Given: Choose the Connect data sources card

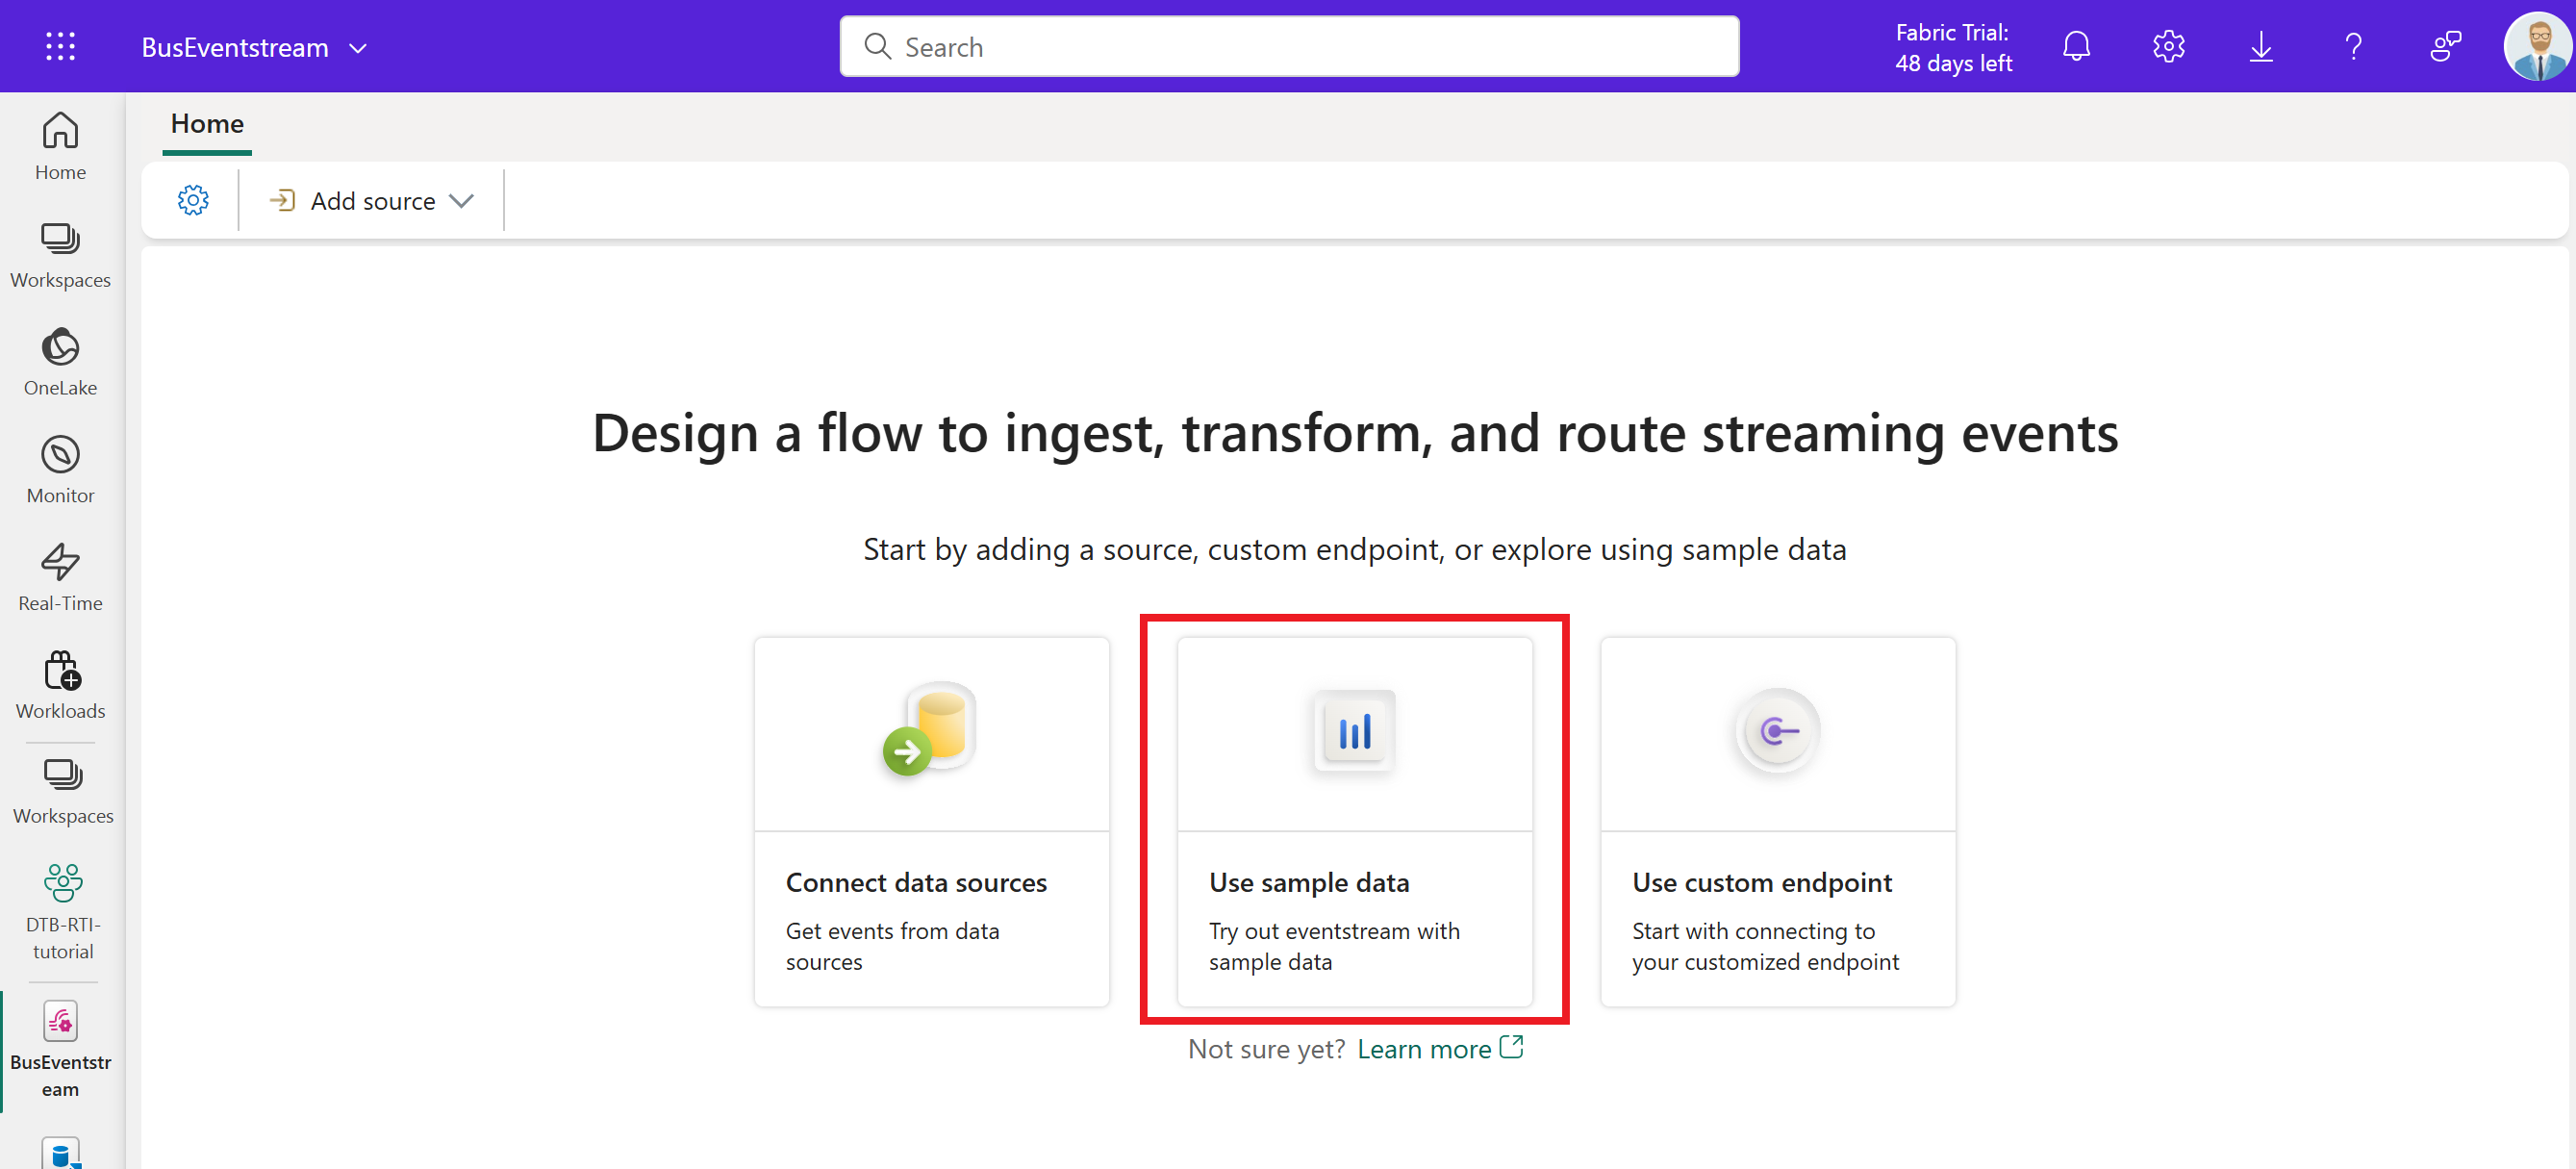Looking at the screenshot, I should (931, 820).
